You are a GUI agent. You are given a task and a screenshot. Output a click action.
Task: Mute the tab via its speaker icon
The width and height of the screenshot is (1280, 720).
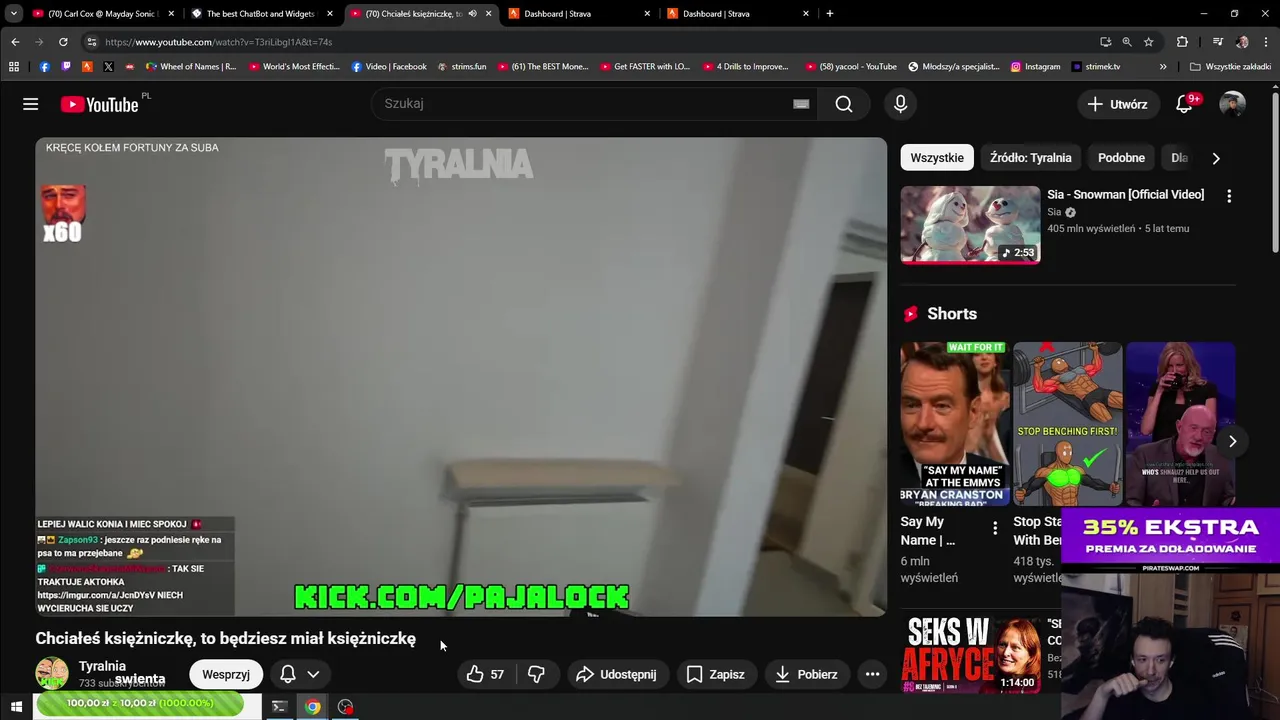click(472, 14)
